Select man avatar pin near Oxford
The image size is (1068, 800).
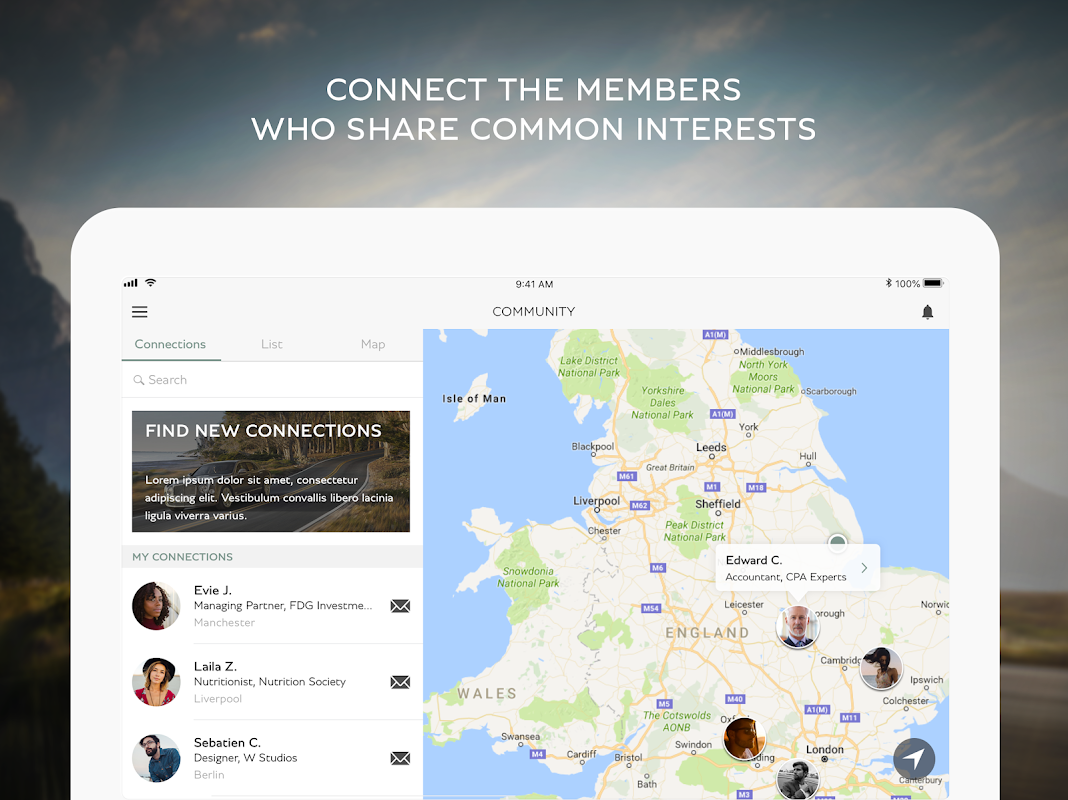click(x=744, y=739)
